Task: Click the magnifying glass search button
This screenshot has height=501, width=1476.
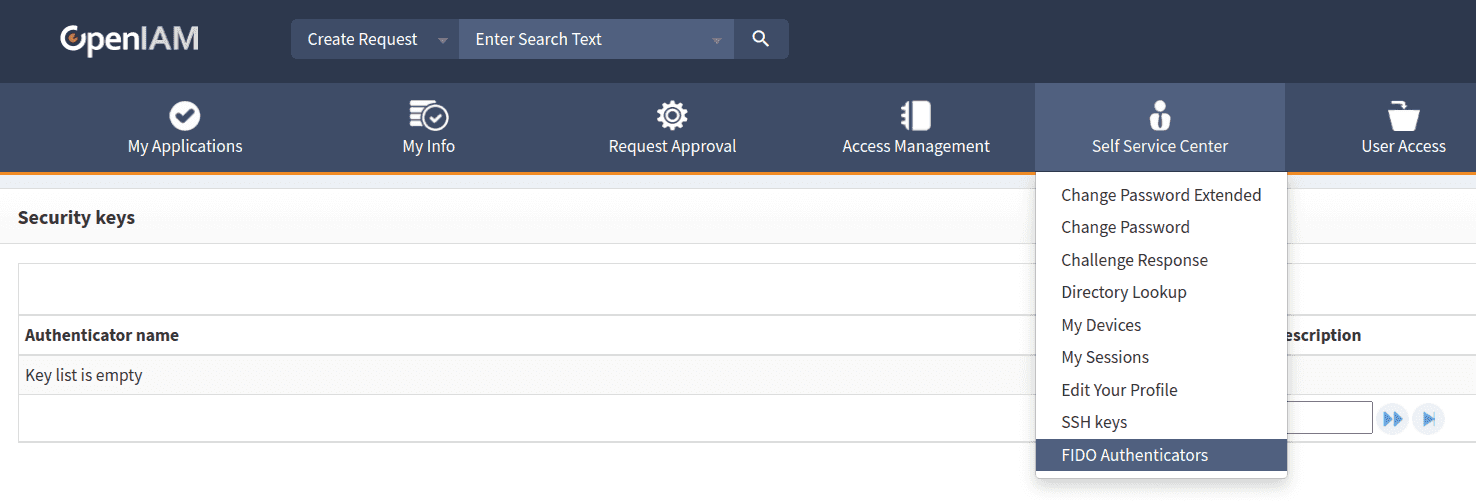Action: pos(761,39)
